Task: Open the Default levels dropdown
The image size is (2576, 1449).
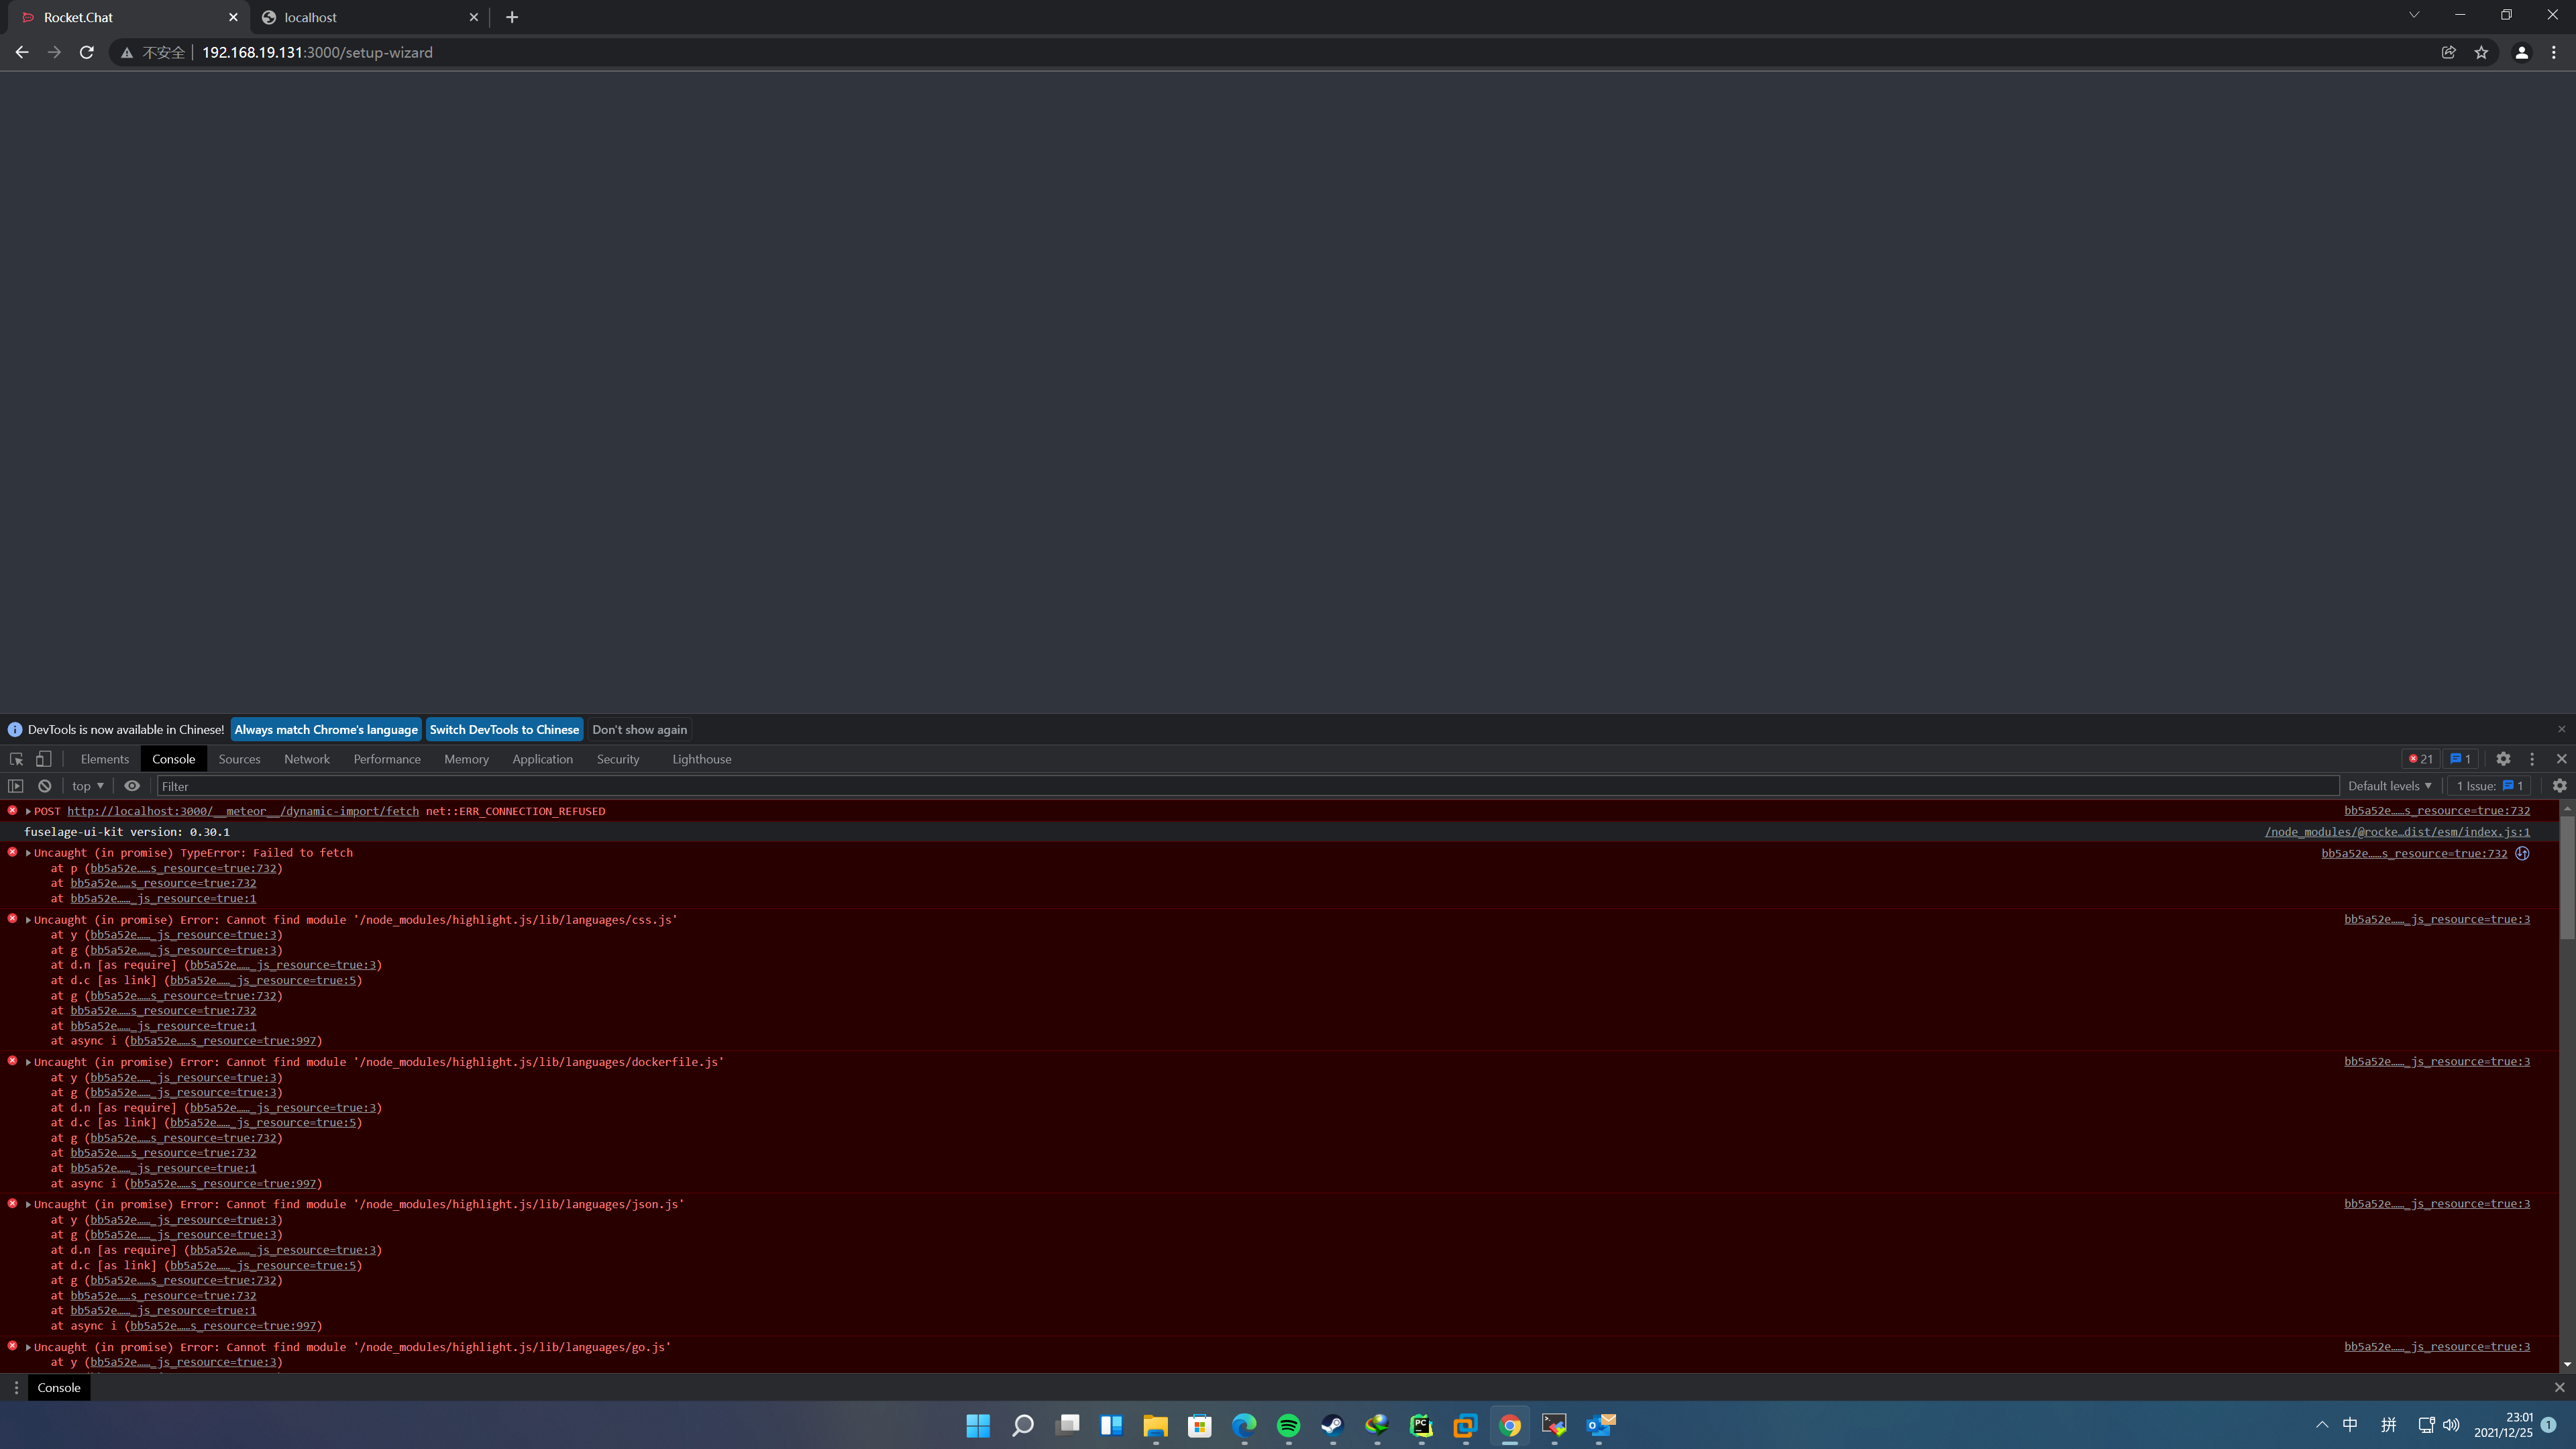Action: [2389, 786]
